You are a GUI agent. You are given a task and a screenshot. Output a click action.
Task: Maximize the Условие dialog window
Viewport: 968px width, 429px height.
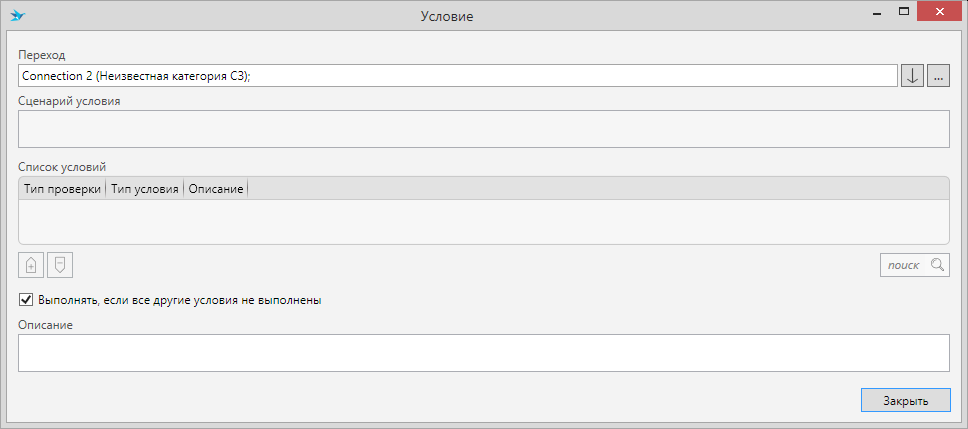click(x=904, y=13)
